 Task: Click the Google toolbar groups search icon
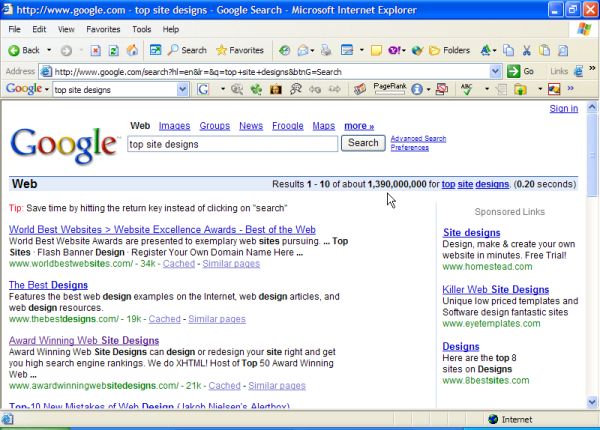(x=295, y=90)
